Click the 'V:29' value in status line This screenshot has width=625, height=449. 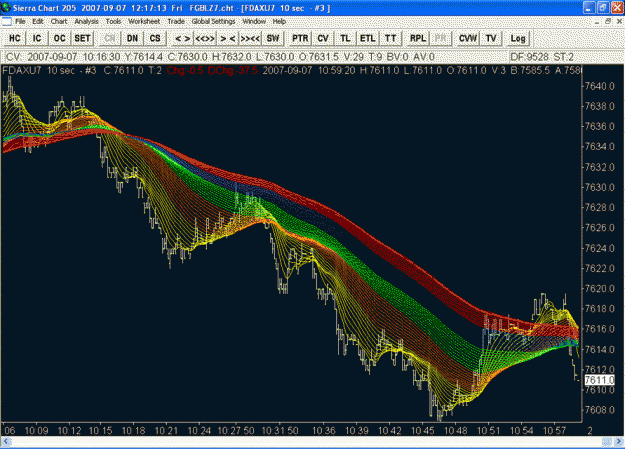[353, 57]
